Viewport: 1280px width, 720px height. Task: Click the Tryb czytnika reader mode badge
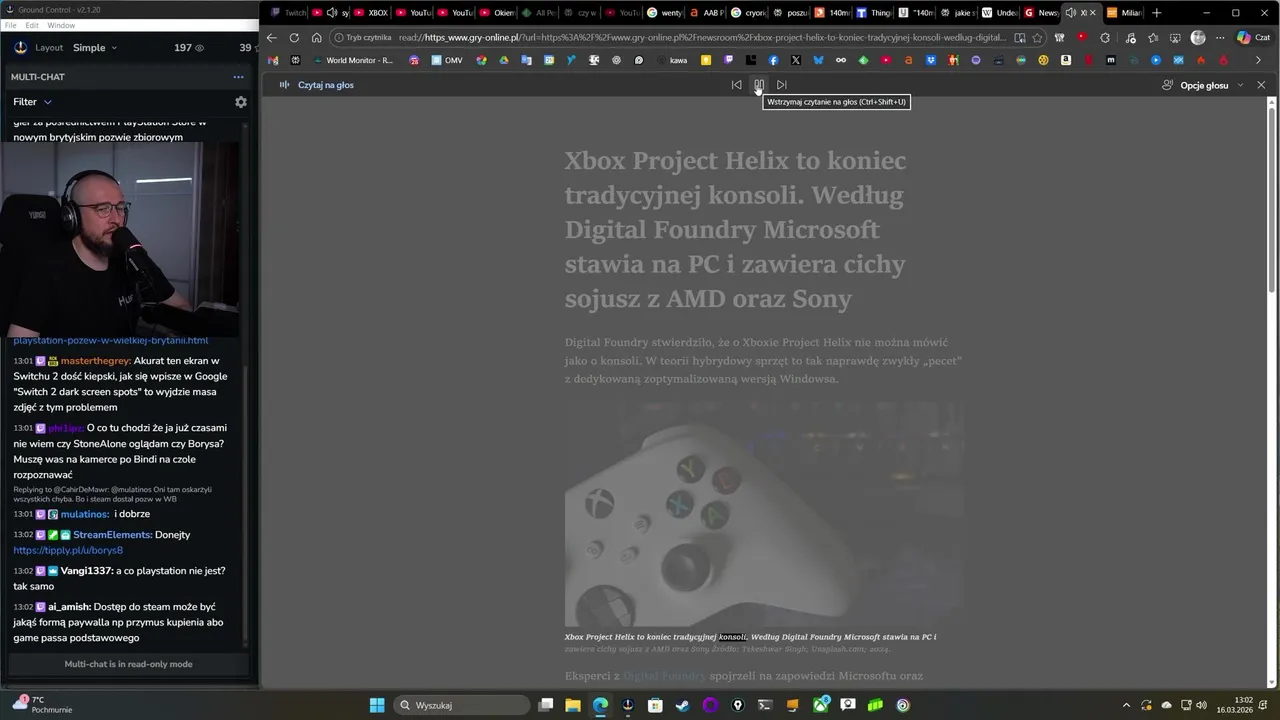click(362, 38)
